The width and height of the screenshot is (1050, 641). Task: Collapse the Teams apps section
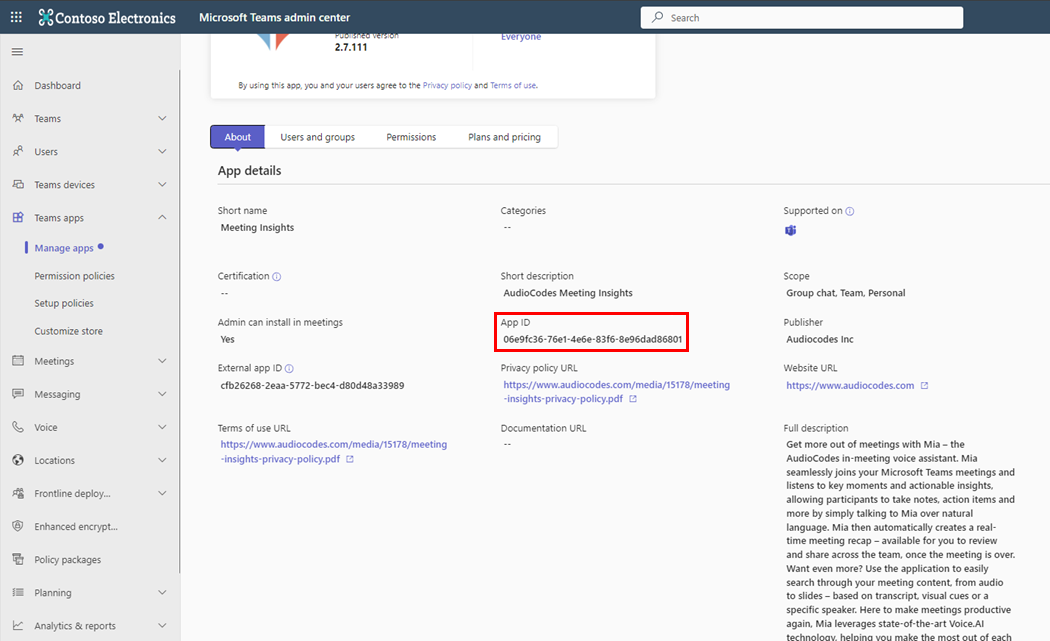tap(162, 218)
